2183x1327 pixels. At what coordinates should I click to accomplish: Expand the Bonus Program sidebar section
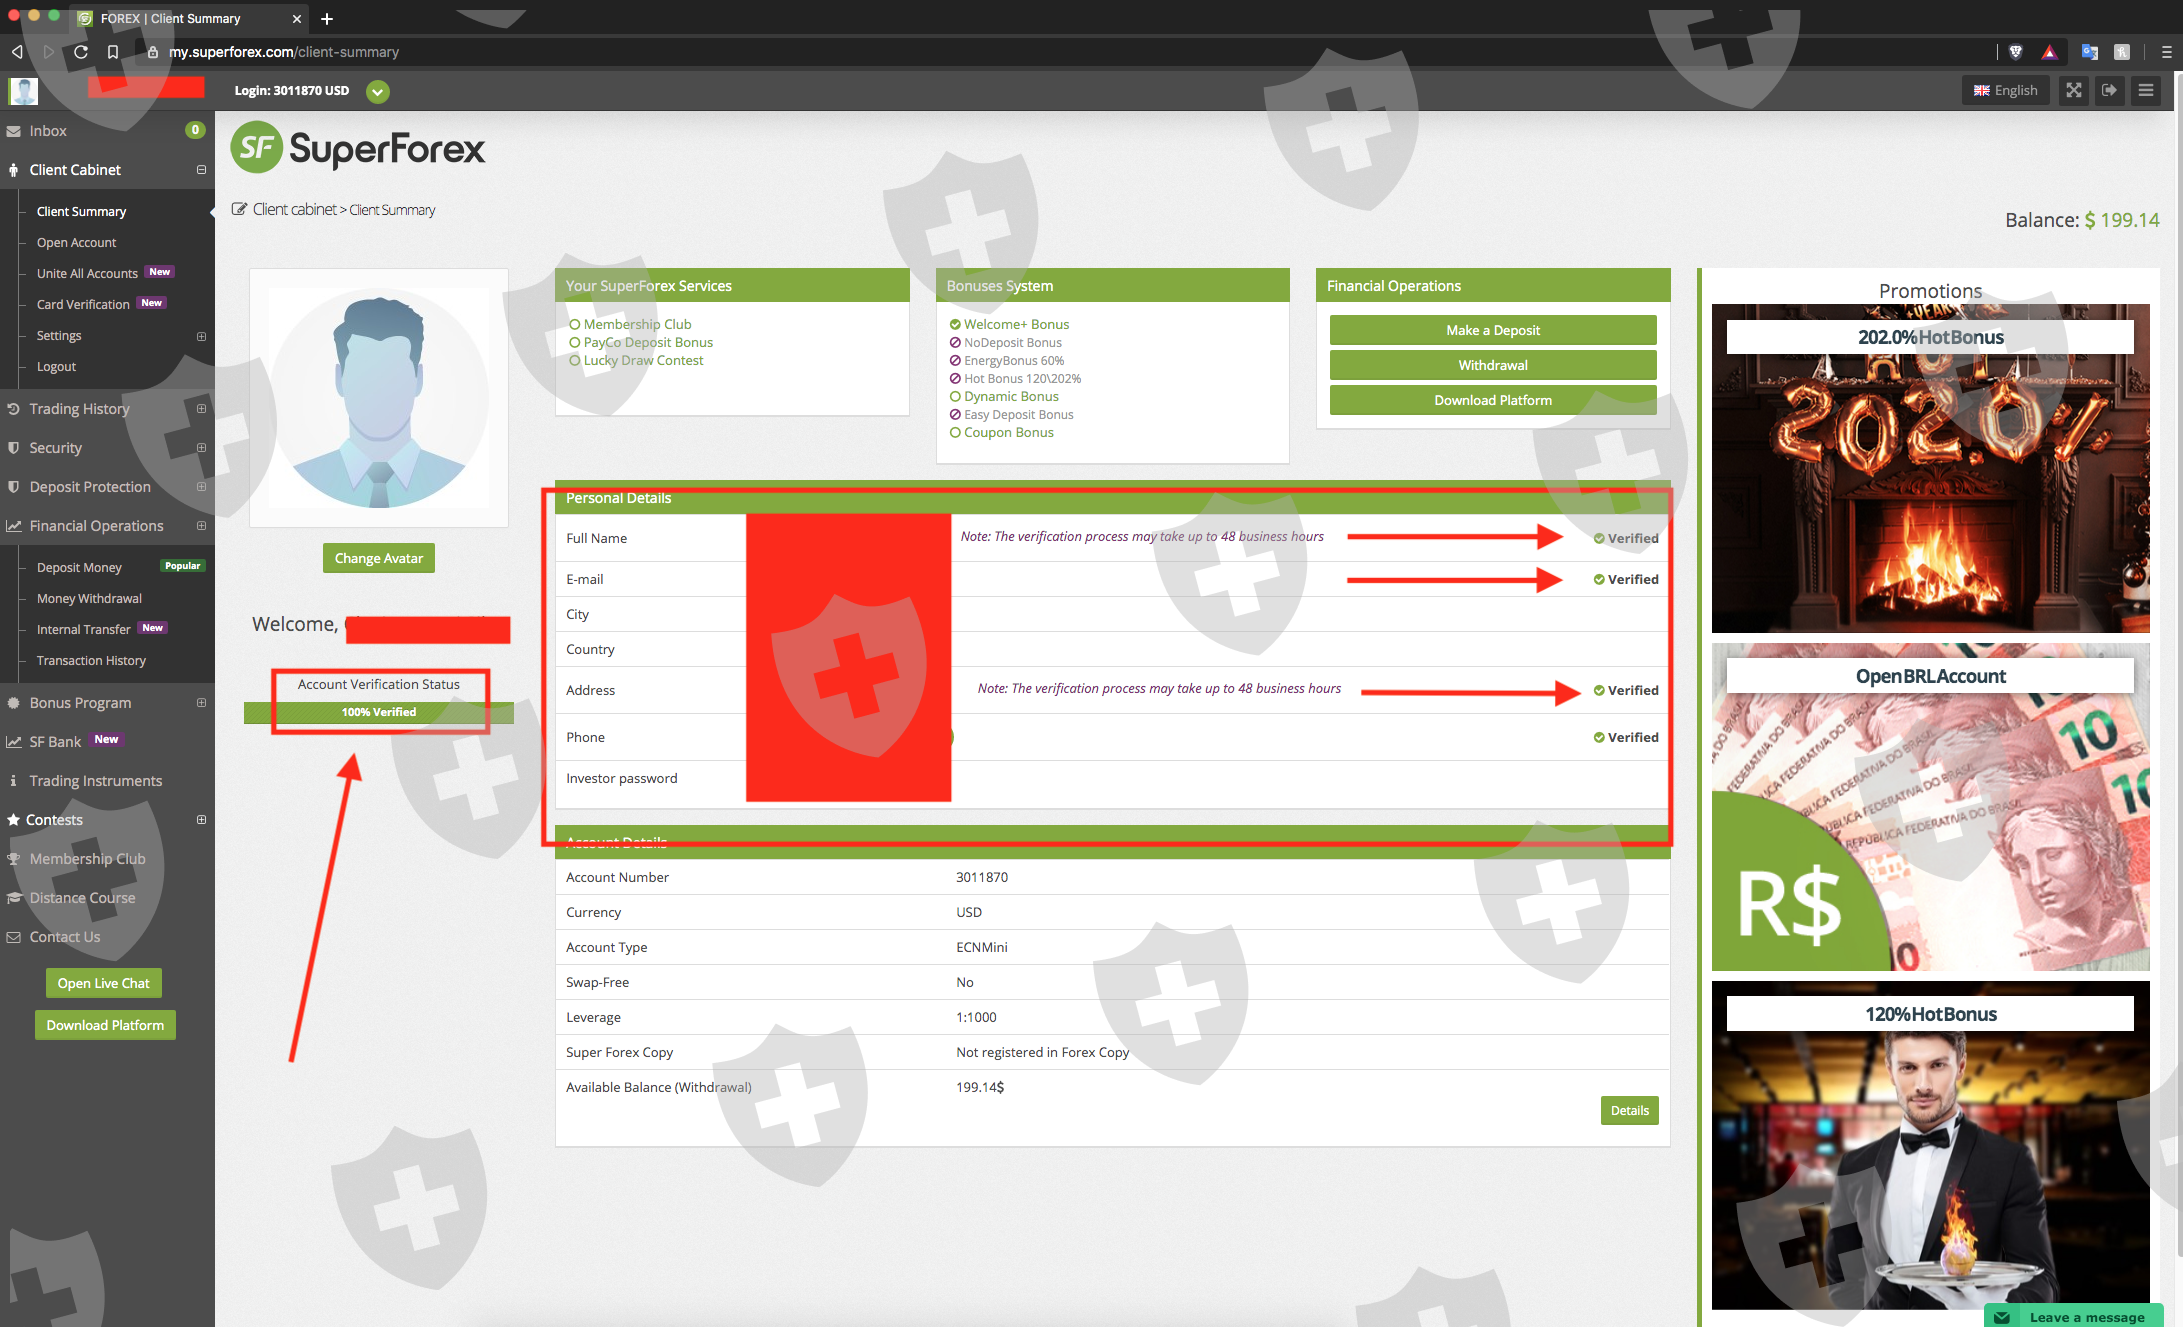(201, 703)
